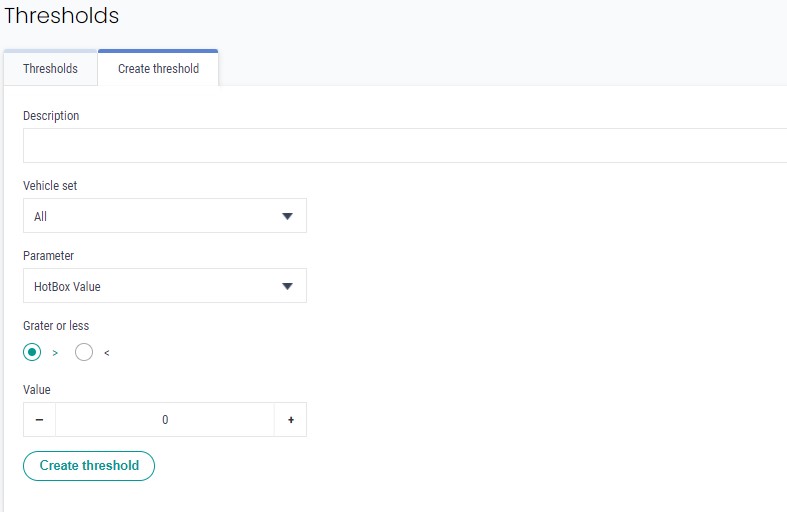Click the Parameter dropdown arrow icon

[288, 286]
